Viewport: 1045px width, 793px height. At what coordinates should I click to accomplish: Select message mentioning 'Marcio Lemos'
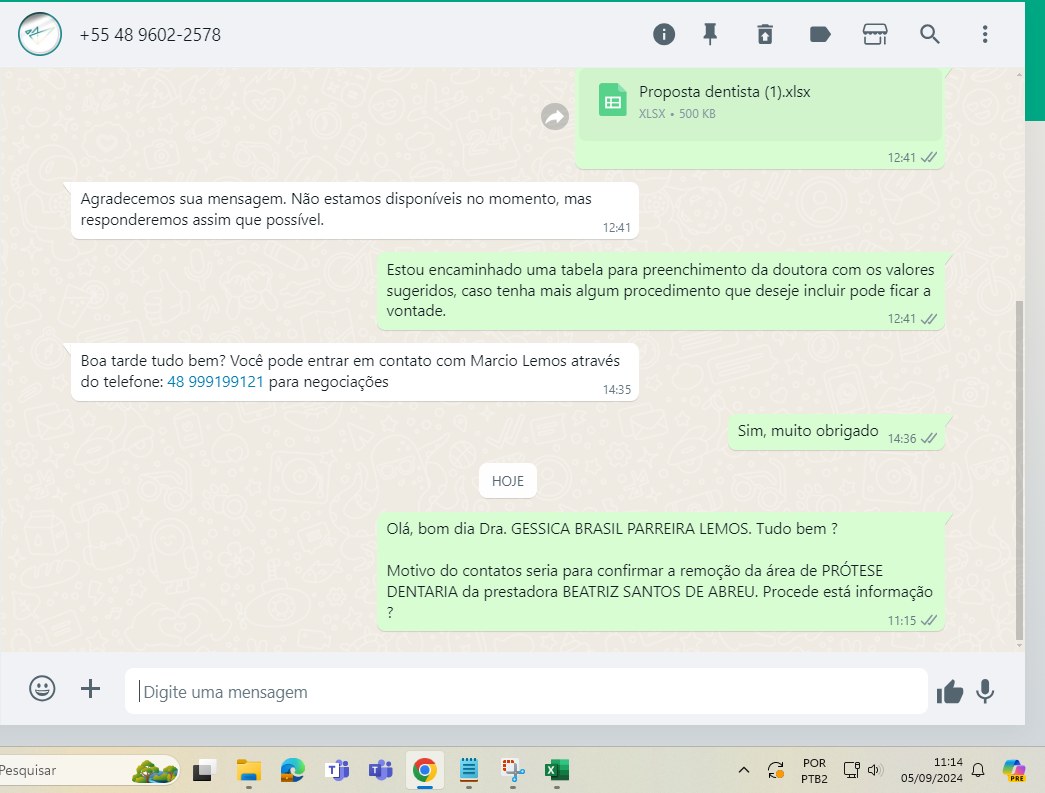click(x=355, y=372)
